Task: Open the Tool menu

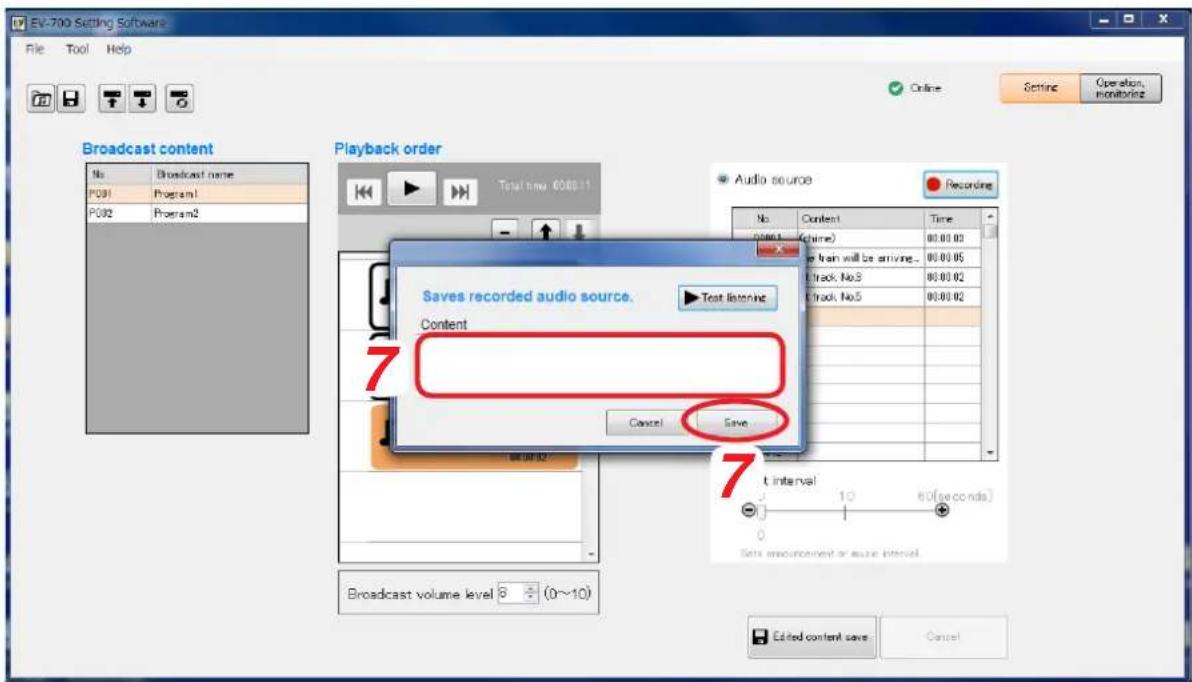Action: click(77, 49)
